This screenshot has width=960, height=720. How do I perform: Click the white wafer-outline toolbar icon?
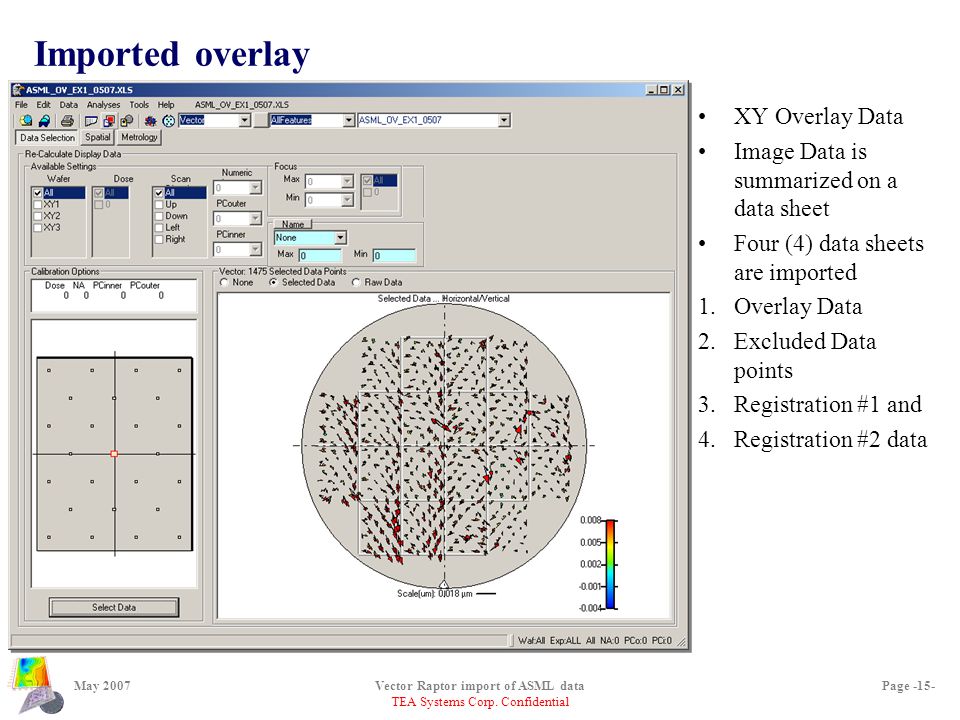(91, 121)
